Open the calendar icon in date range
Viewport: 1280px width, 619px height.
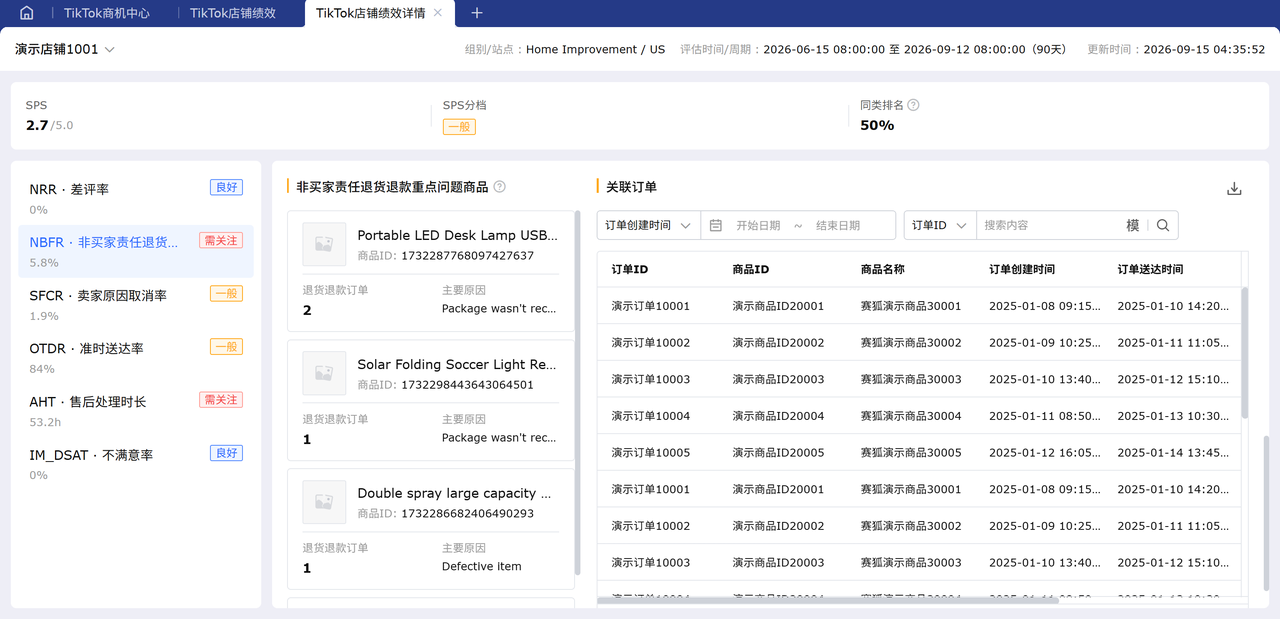pyautogui.click(x=716, y=226)
